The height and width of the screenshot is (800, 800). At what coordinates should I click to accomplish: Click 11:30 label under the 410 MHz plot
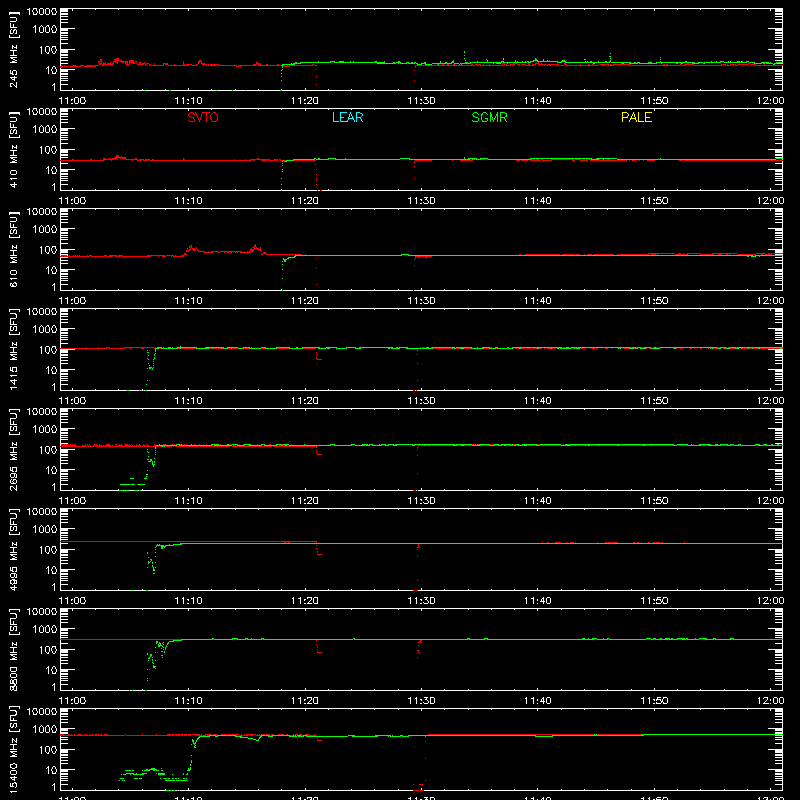[x=421, y=201]
